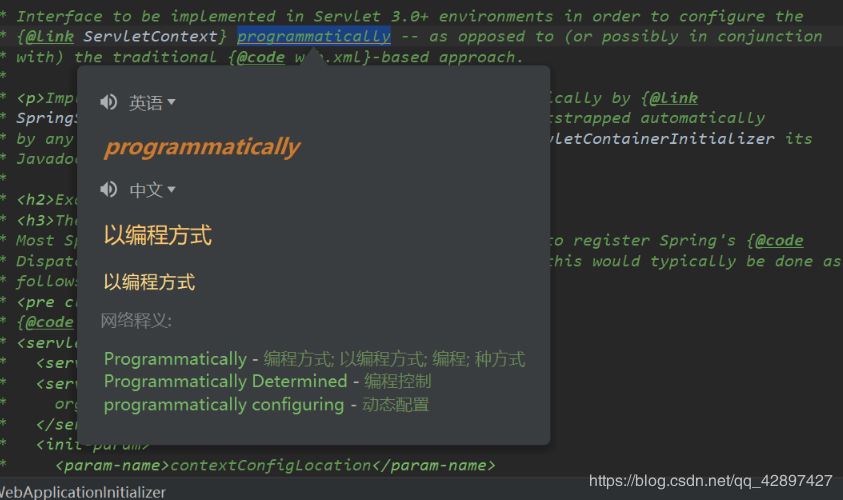843x500 pixels.
Task: Click the ServletContext link in the Javadoc
Action: 164,36
